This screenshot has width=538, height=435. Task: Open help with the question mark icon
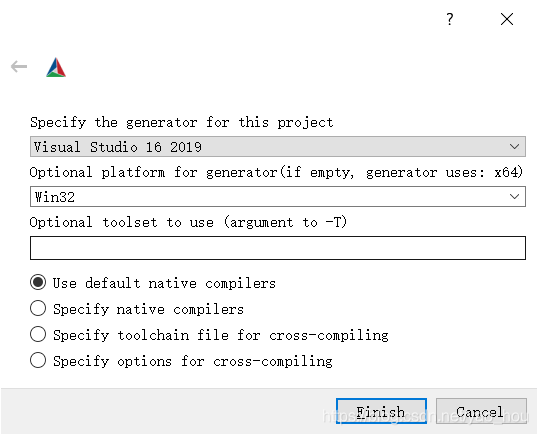coord(450,19)
